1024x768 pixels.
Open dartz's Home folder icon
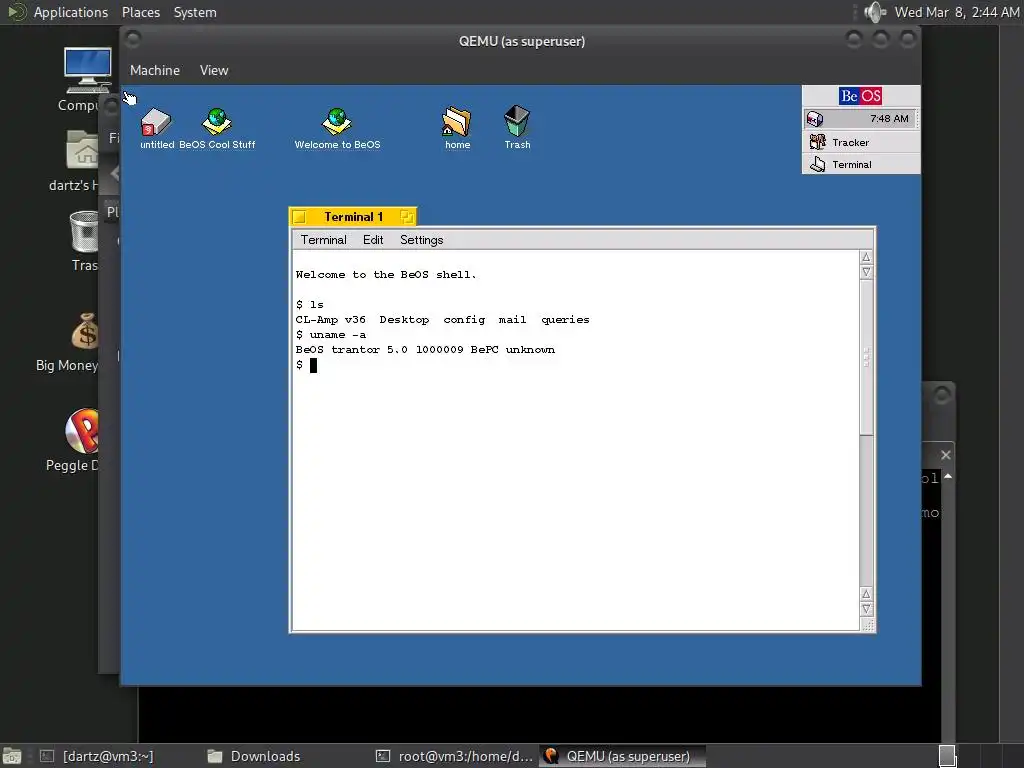[x=75, y=160]
